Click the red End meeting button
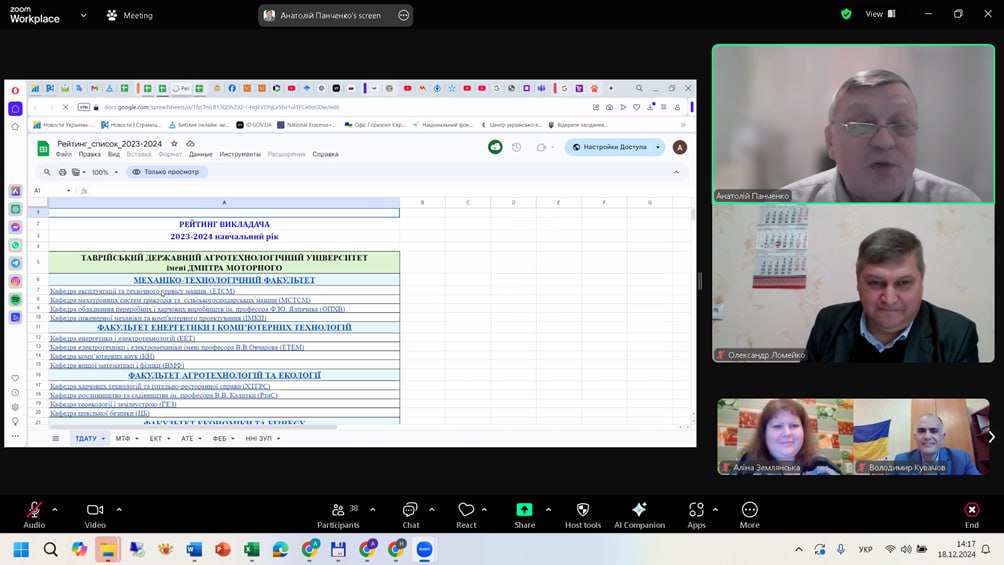Viewport: 1004px width, 565px height. coord(971,510)
